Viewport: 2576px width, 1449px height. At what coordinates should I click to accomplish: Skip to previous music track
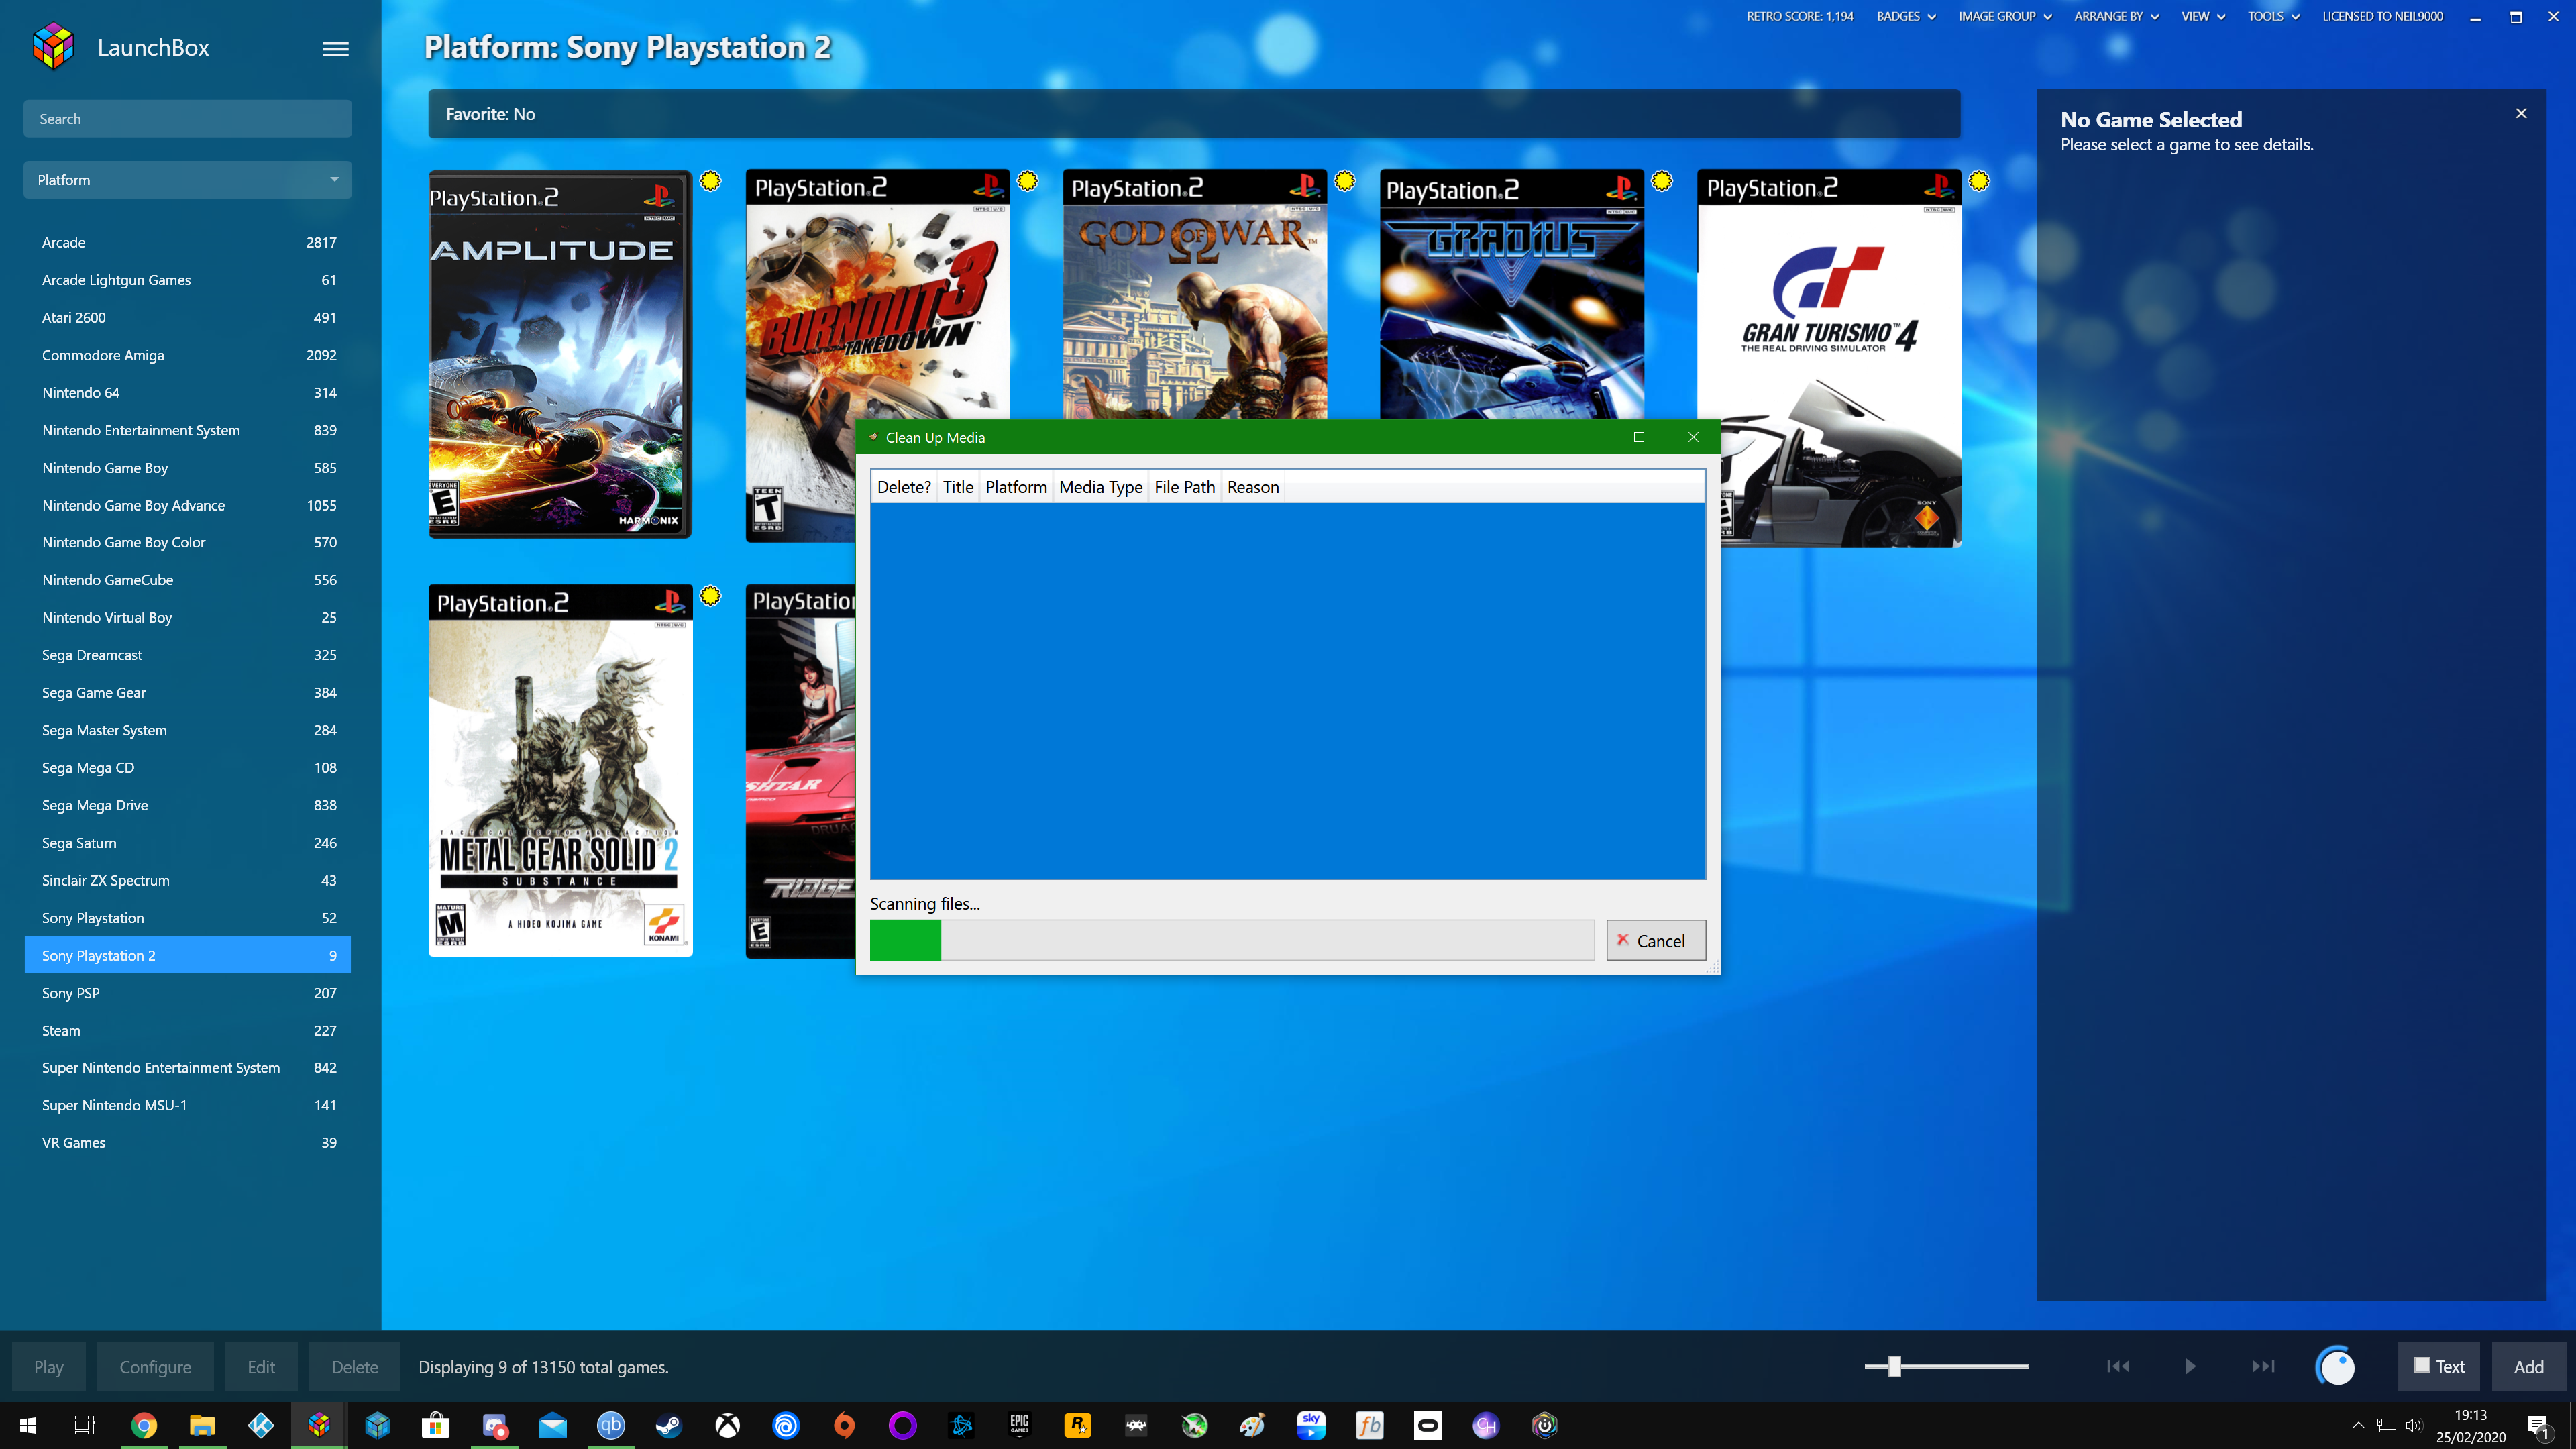coord(2117,1366)
